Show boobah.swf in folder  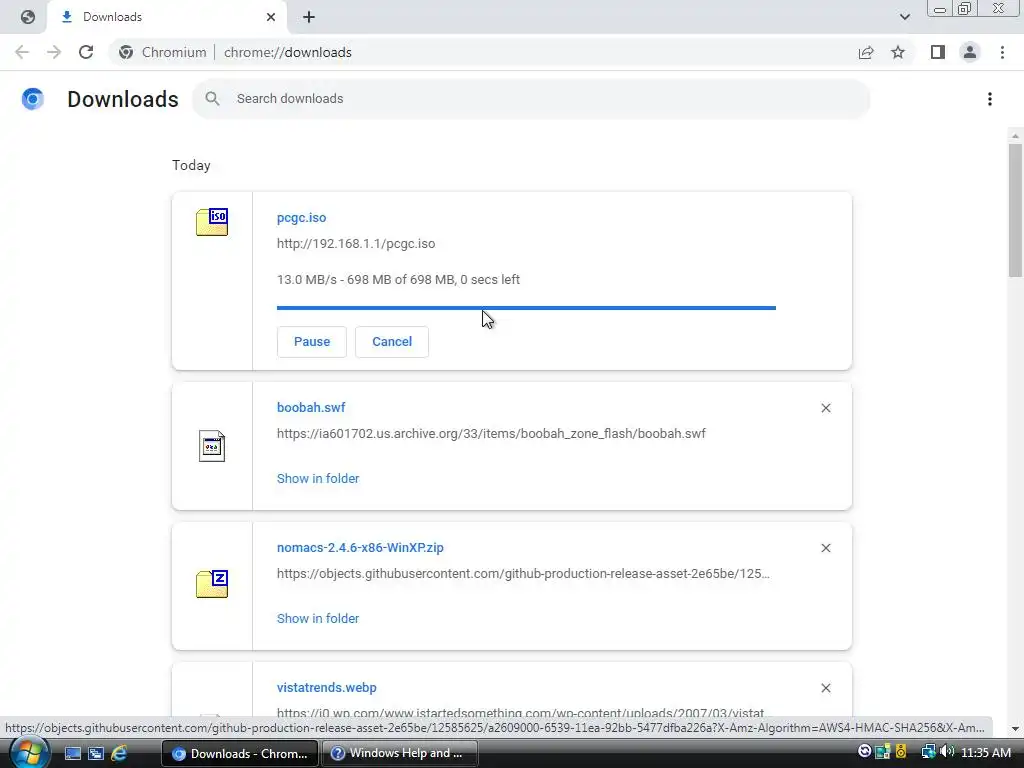pyautogui.click(x=318, y=479)
